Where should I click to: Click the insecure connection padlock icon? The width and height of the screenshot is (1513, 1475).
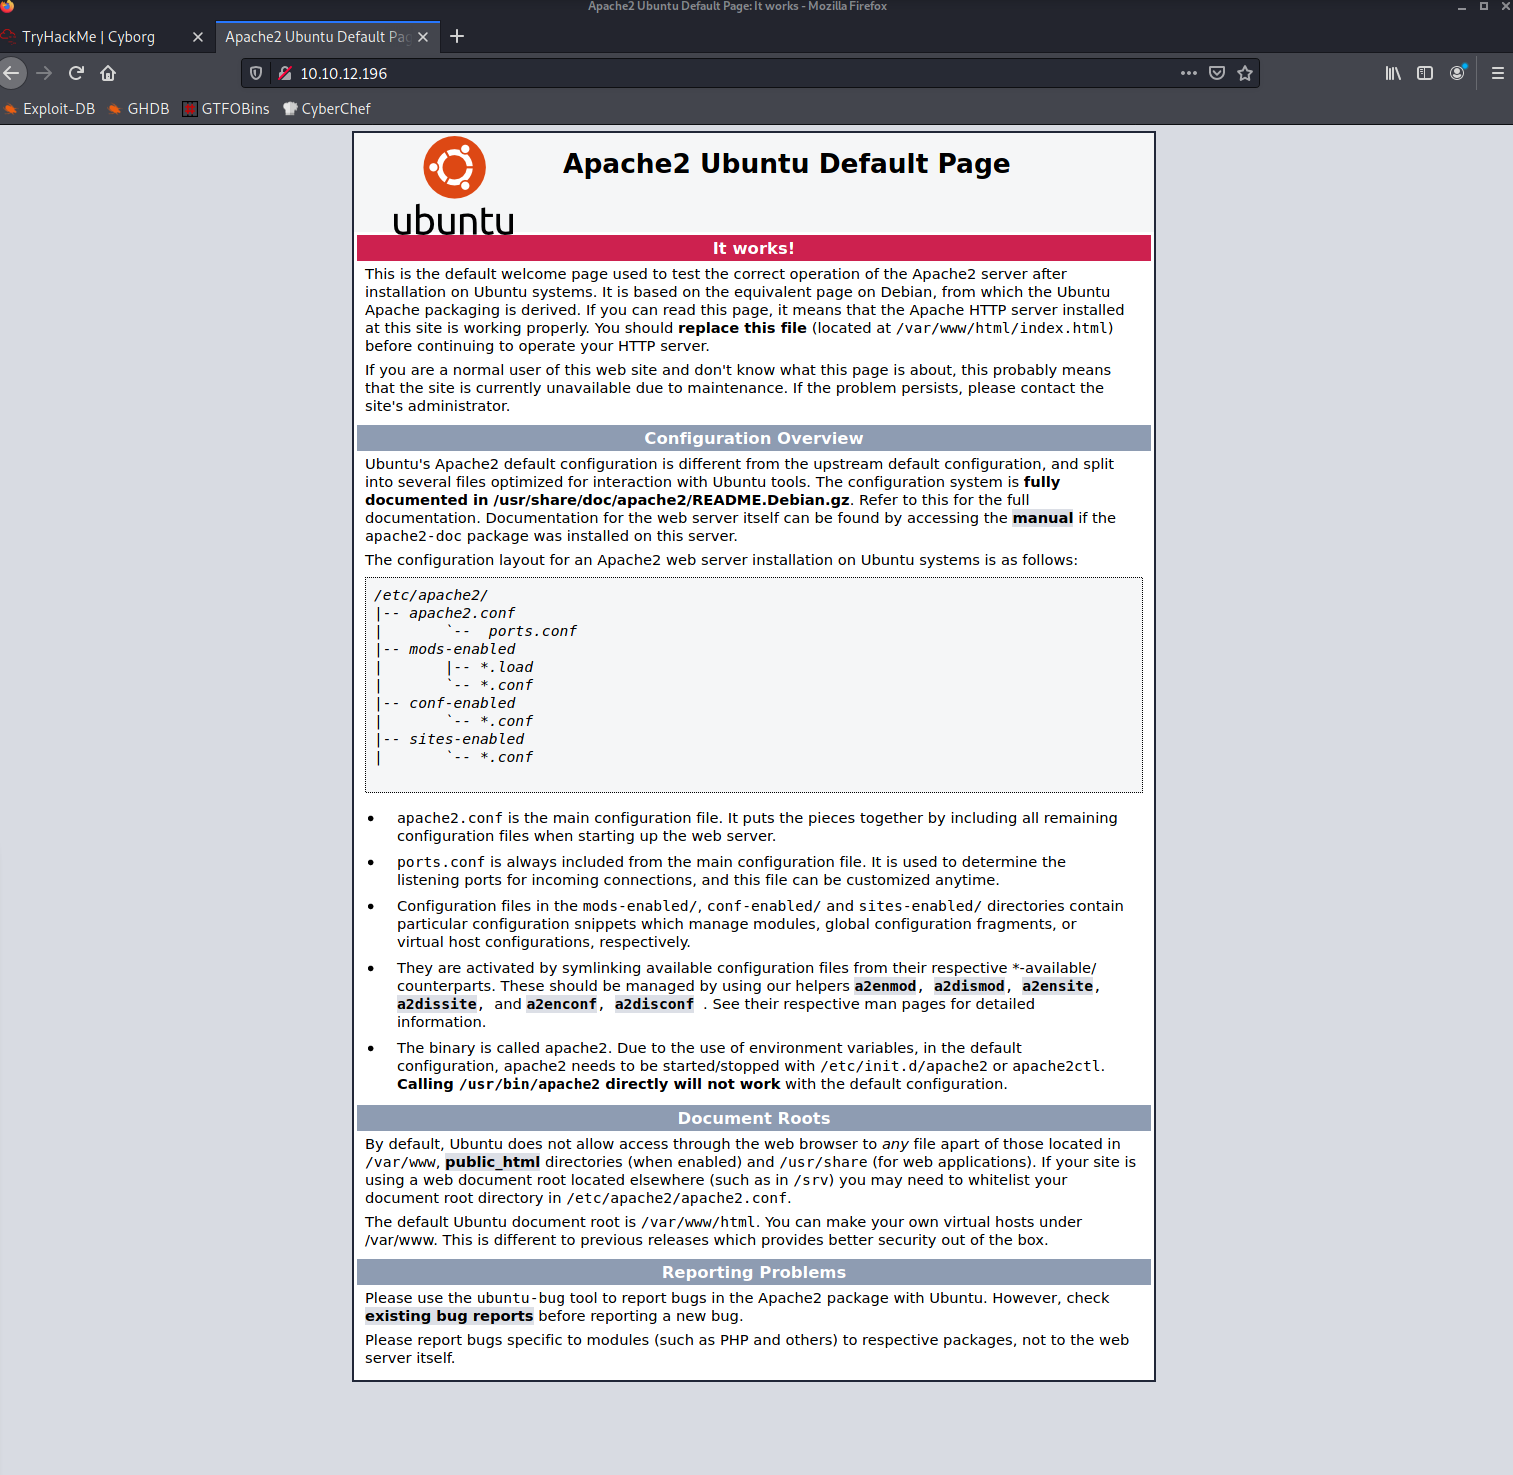pos(285,73)
